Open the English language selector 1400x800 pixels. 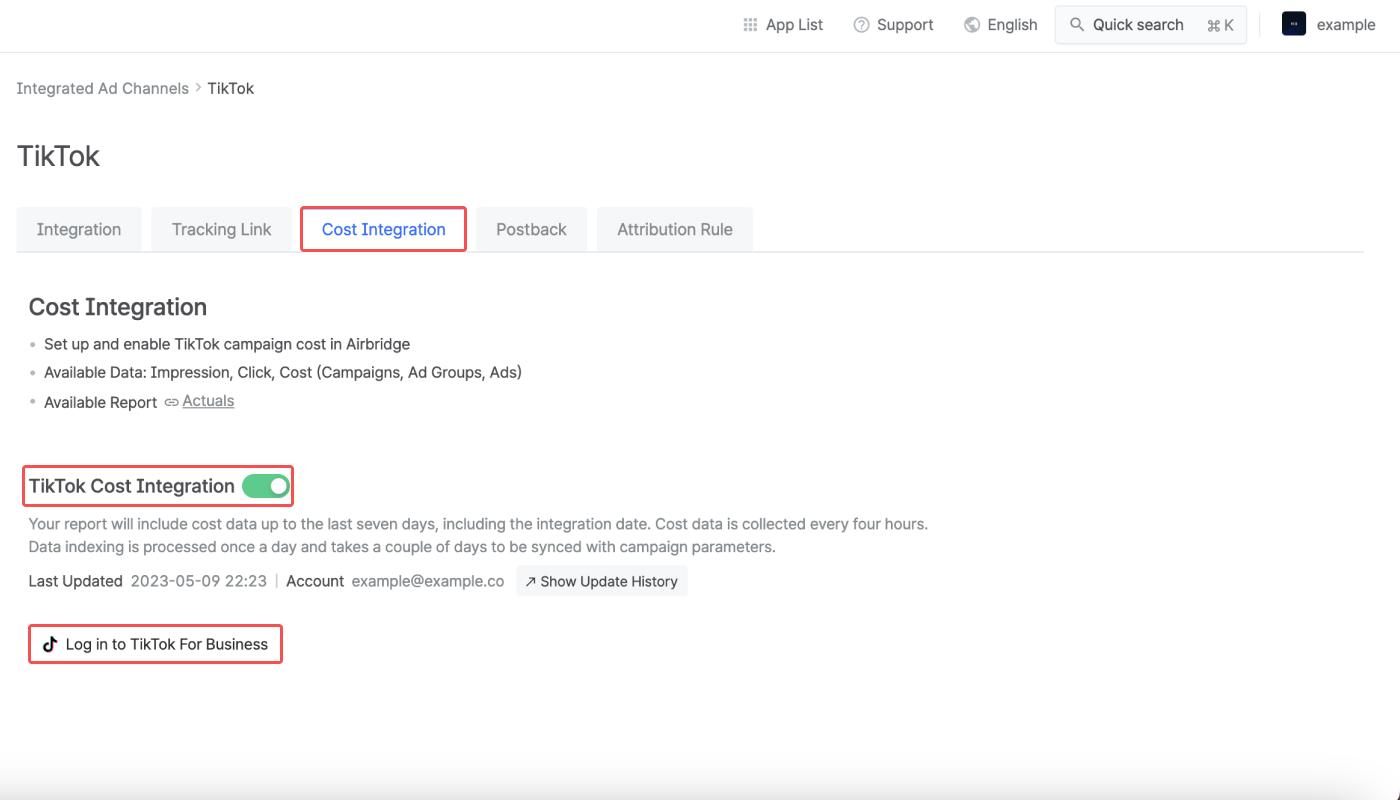pyautogui.click(x=1001, y=25)
